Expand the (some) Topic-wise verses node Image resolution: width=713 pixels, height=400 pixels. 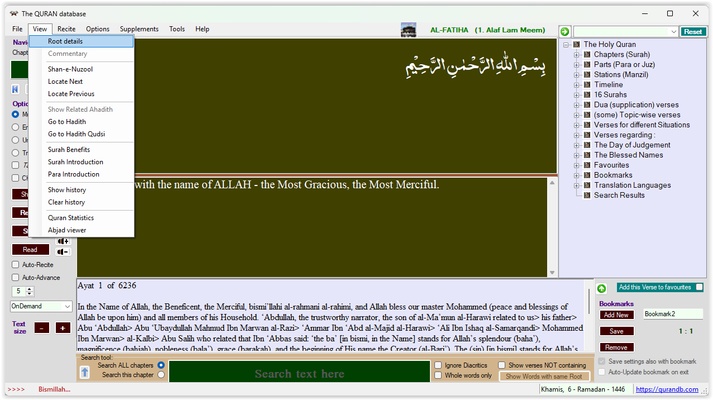(x=577, y=115)
